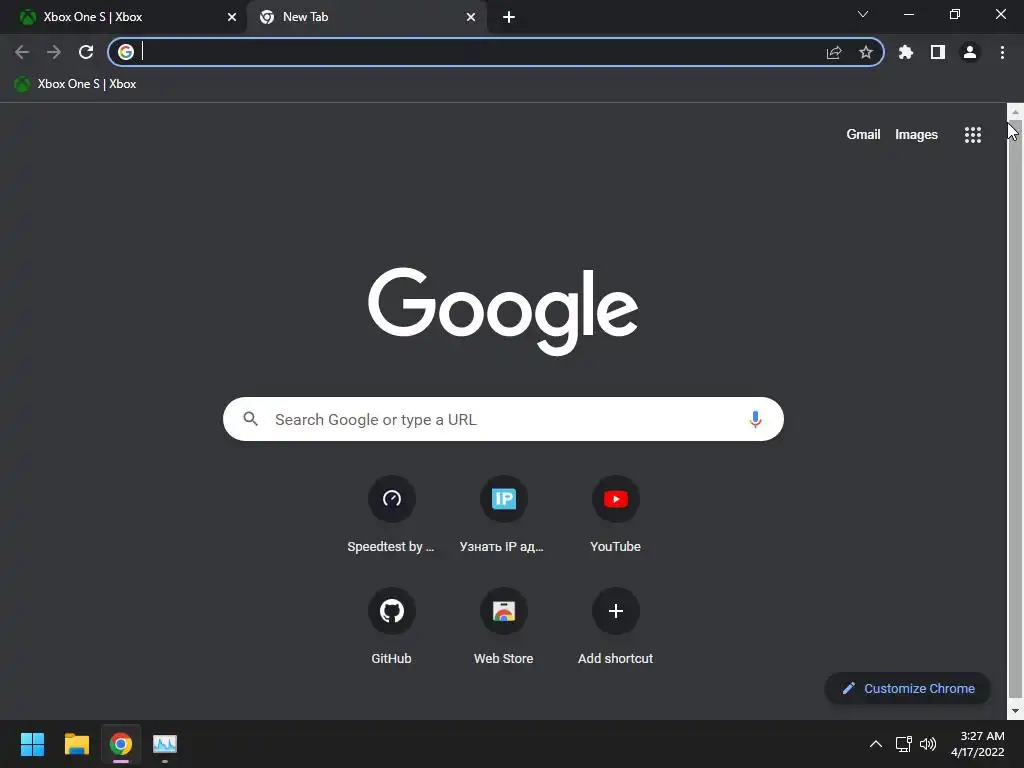Open the GitHub shortcut
1024x768 pixels.
click(x=391, y=627)
